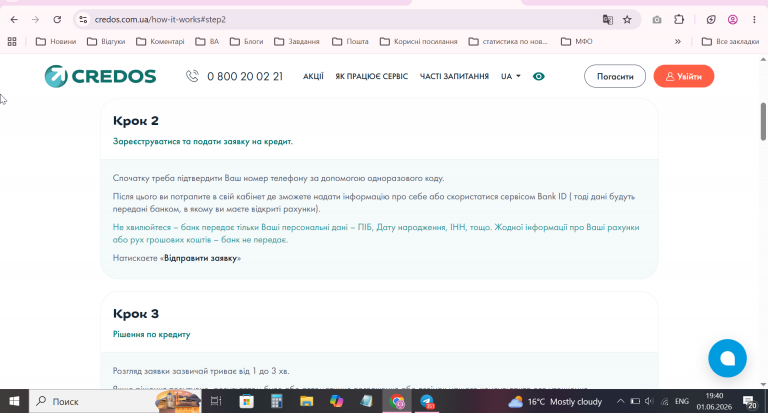Screen dimensions: 768x413
Task: Click Рішення по кредиту subtitle
Action: click(x=151, y=334)
